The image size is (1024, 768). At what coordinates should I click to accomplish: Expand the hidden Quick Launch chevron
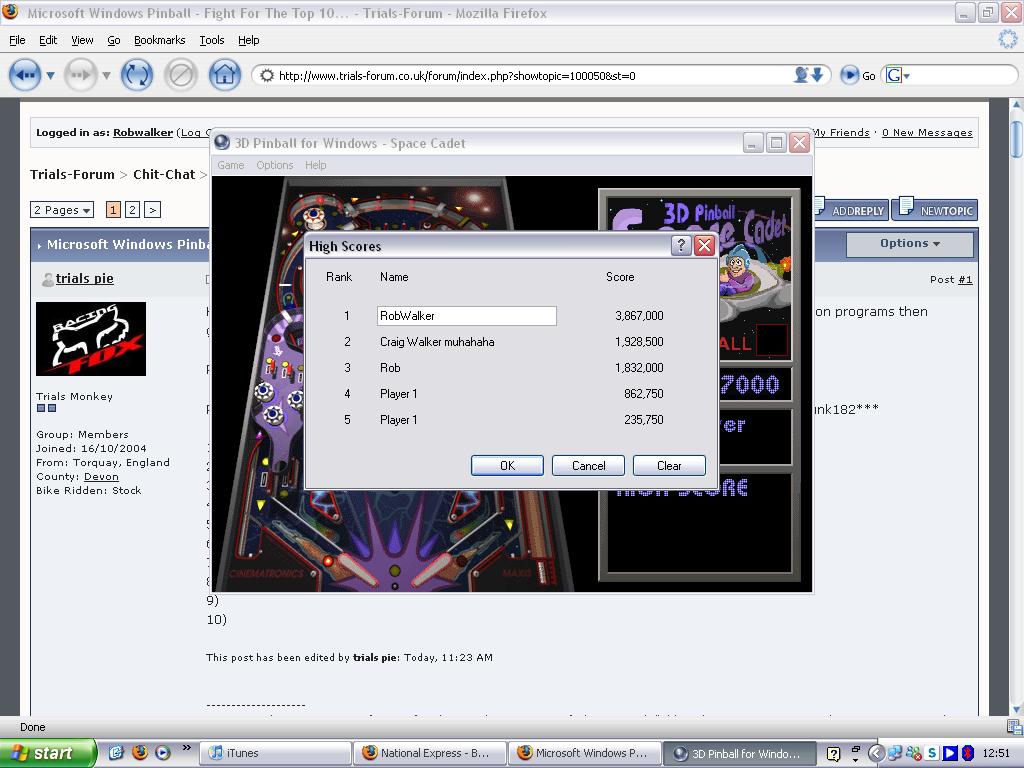click(186, 748)
